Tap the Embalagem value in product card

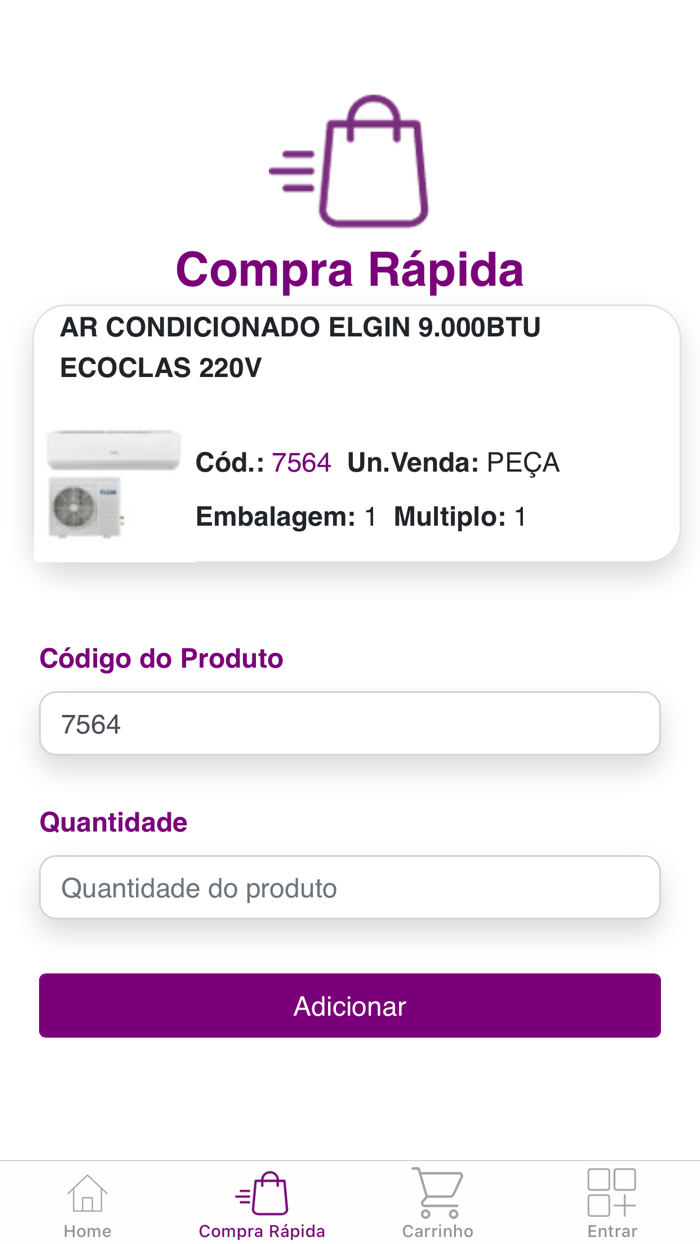tap(370, 517)
